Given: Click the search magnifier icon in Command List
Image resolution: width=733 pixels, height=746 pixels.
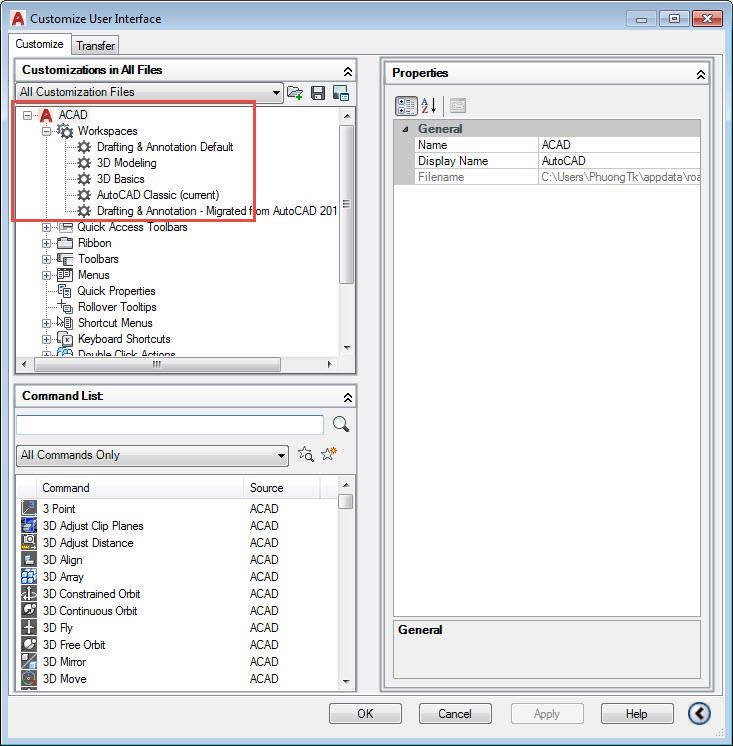Looking at the screenshot, I should tap(341, 424).
